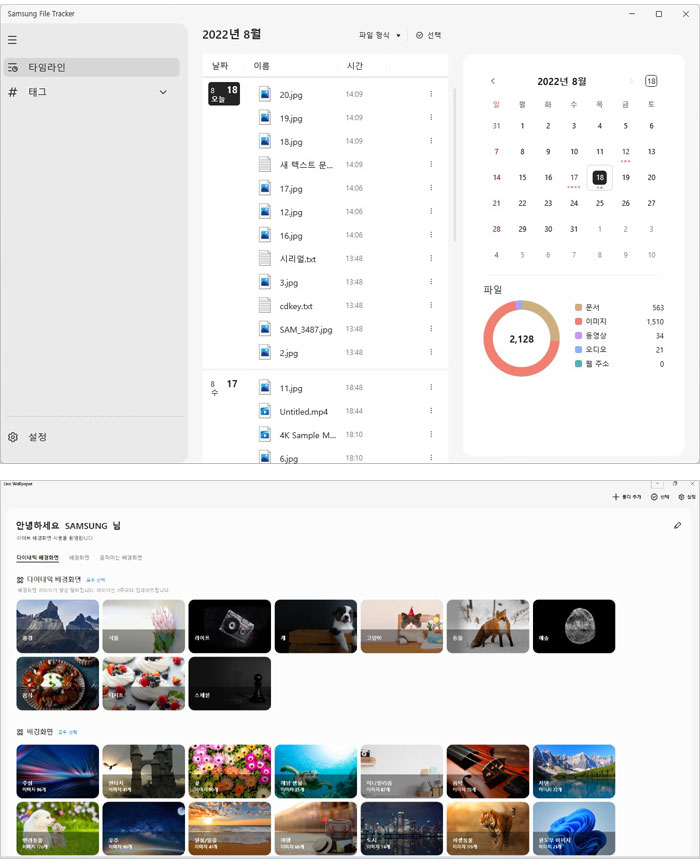Select the fox 동물 wallpaper thumbnail
This screenshot has height=865, width=700.
488,626
